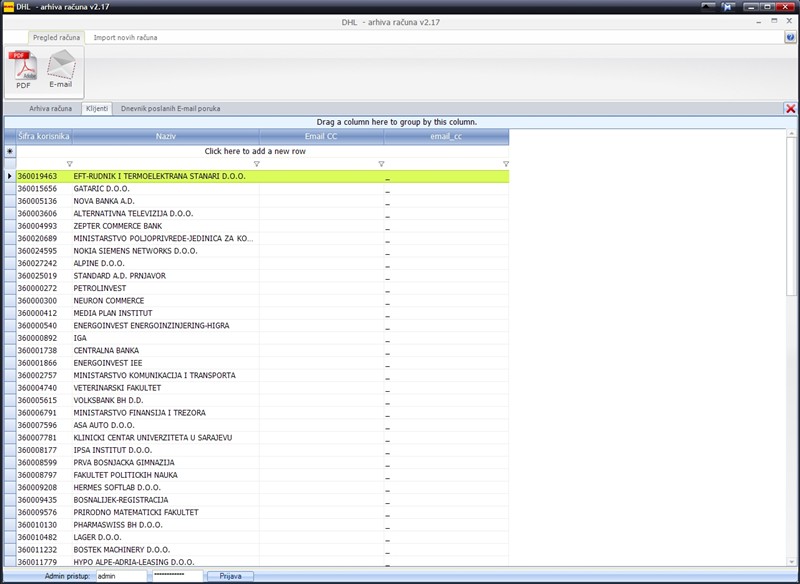Select STANDARD A.D. PRNJAVOR cell

pos(166,276)
